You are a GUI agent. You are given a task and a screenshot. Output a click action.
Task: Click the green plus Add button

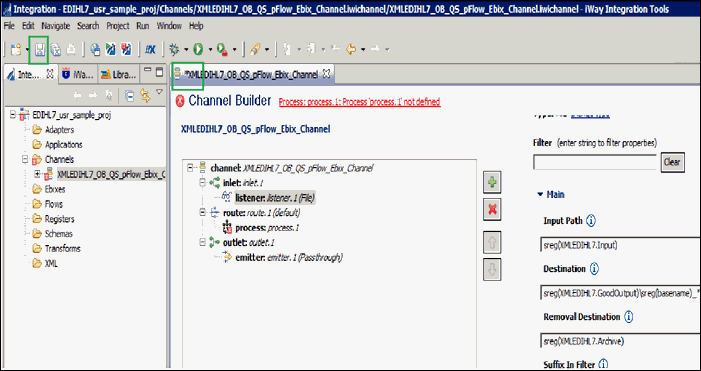pos(492,183)
